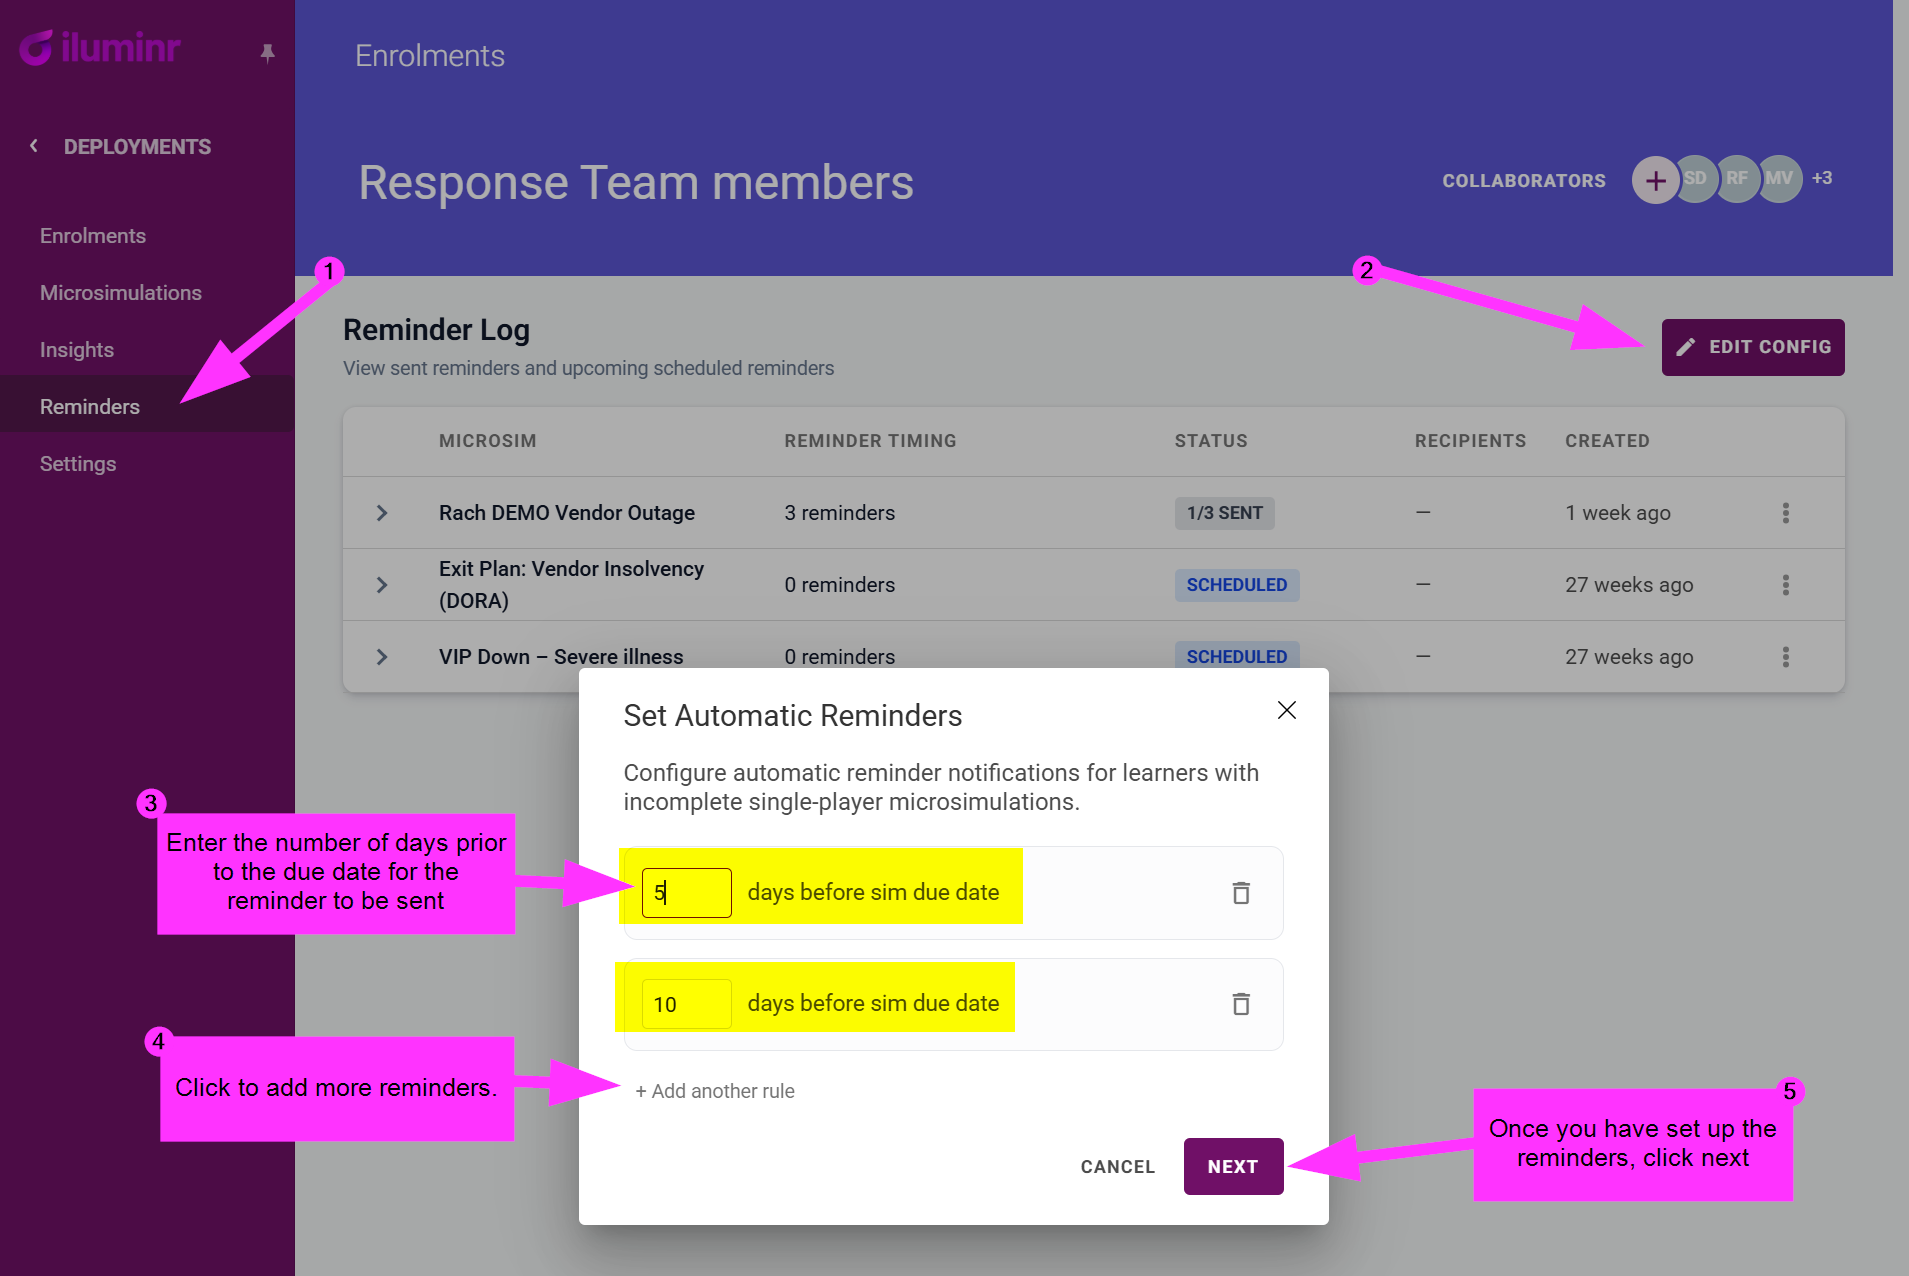
Task: Close the Set Automatic Reminders dialog
Action: pyautogui.click(x=1286, y=710)
